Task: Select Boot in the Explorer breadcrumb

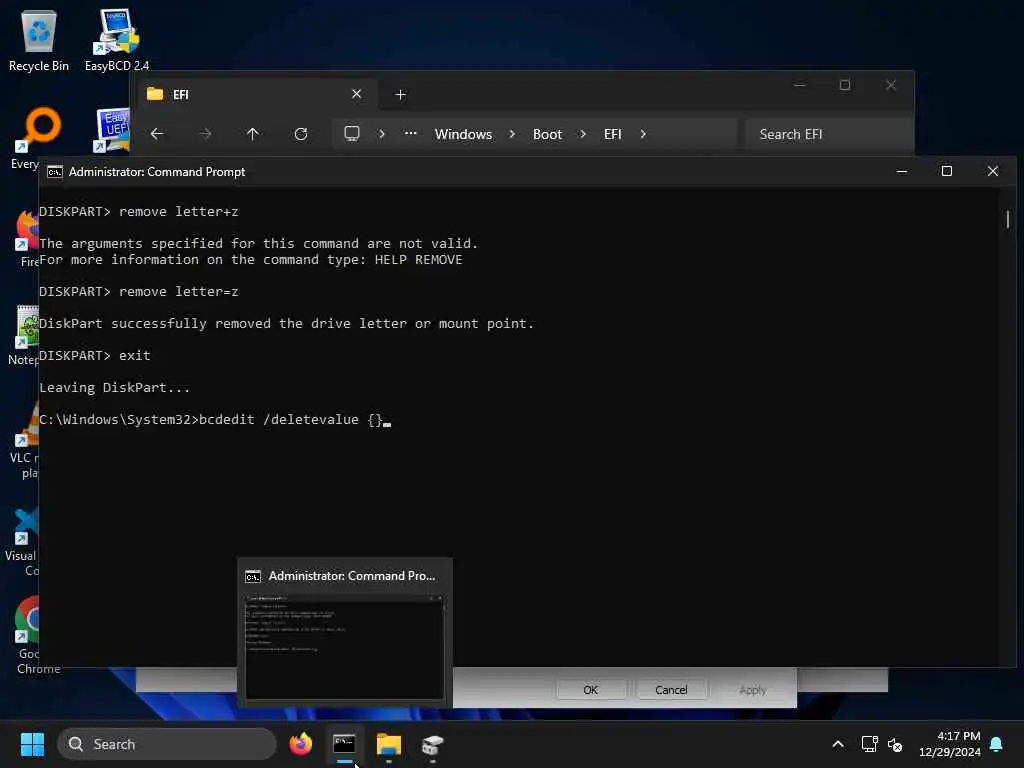Action: click(x=547, y=134)
